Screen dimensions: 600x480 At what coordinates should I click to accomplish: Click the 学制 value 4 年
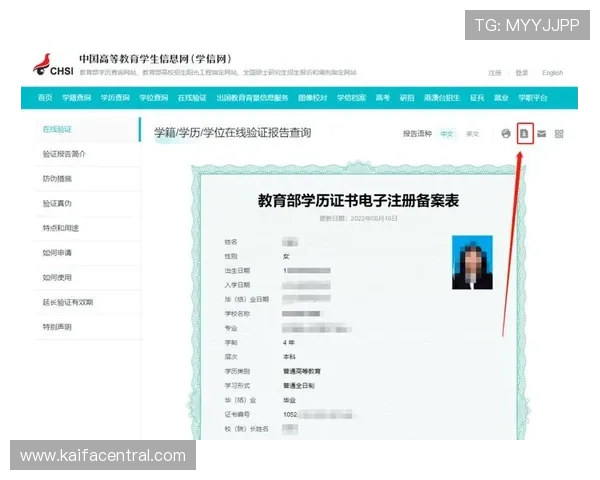(x=289, y=343)
